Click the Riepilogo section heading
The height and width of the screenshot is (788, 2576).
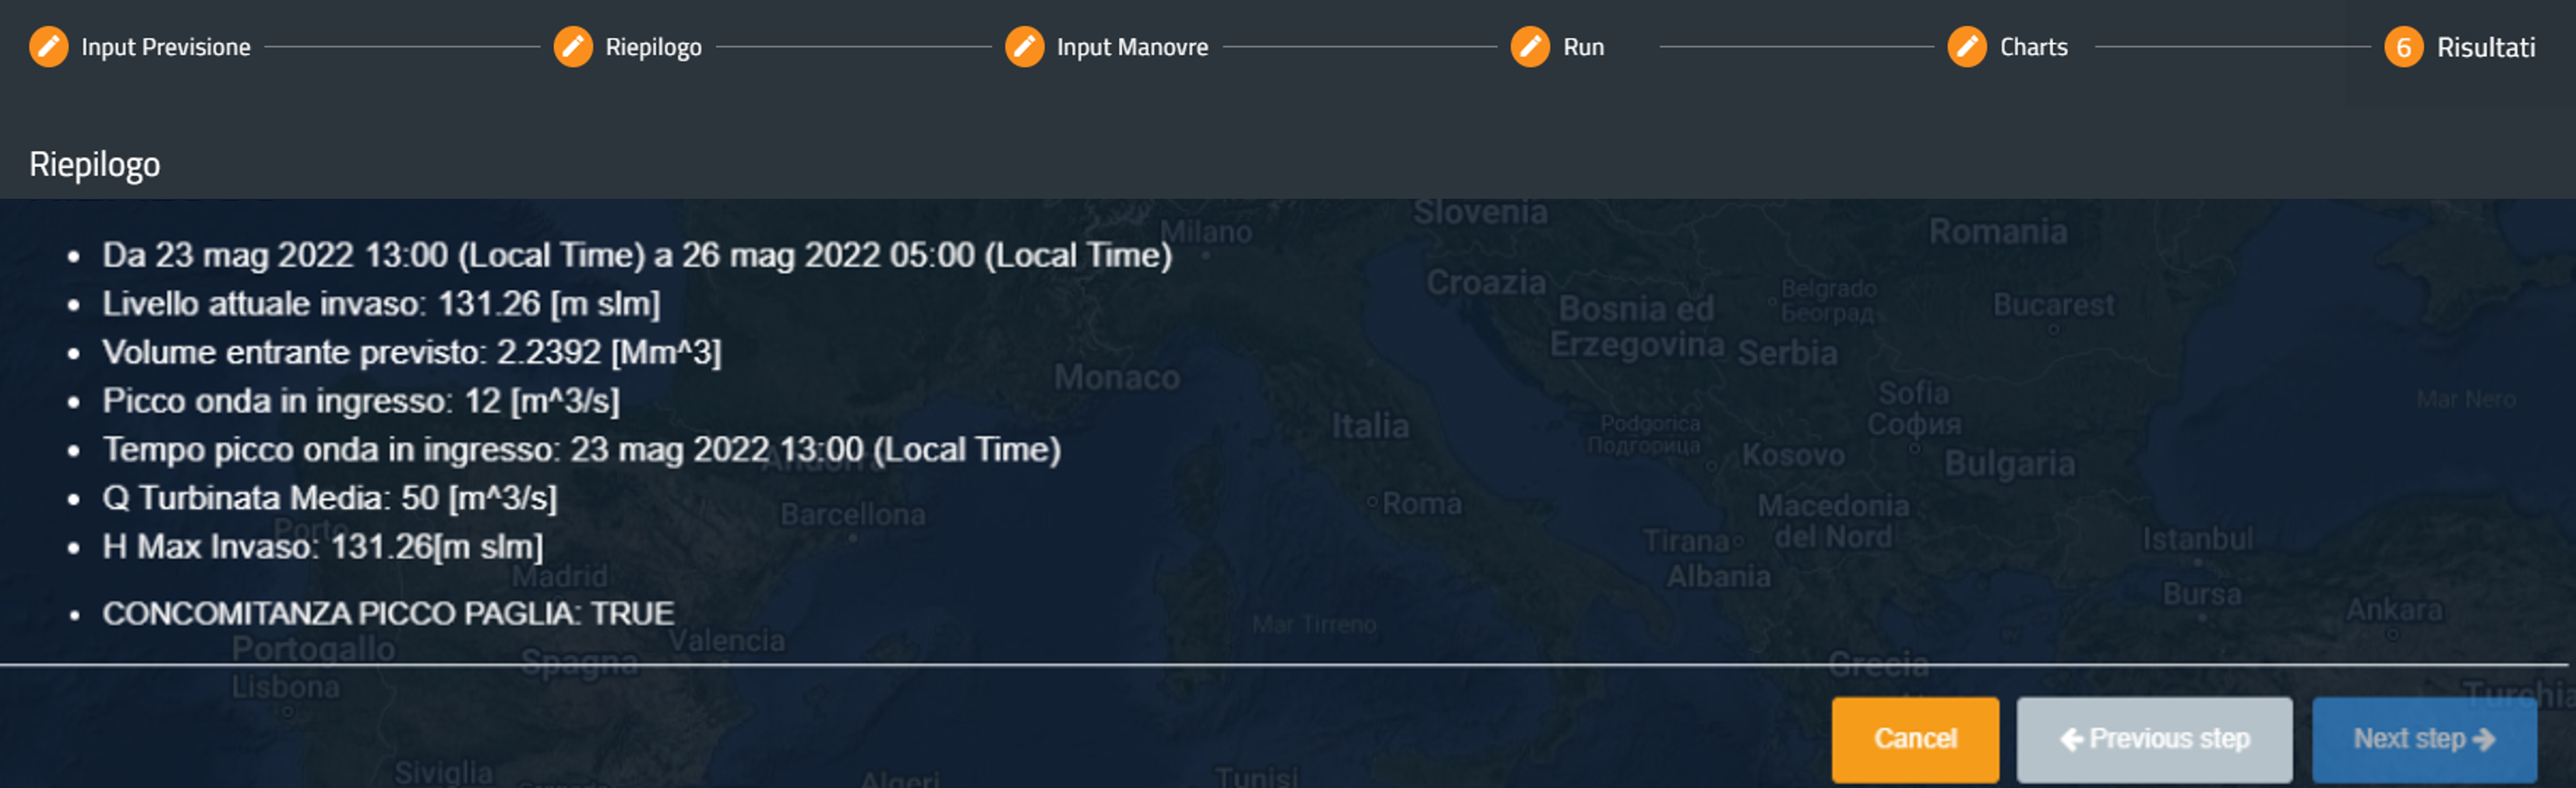tap(94, 164)
